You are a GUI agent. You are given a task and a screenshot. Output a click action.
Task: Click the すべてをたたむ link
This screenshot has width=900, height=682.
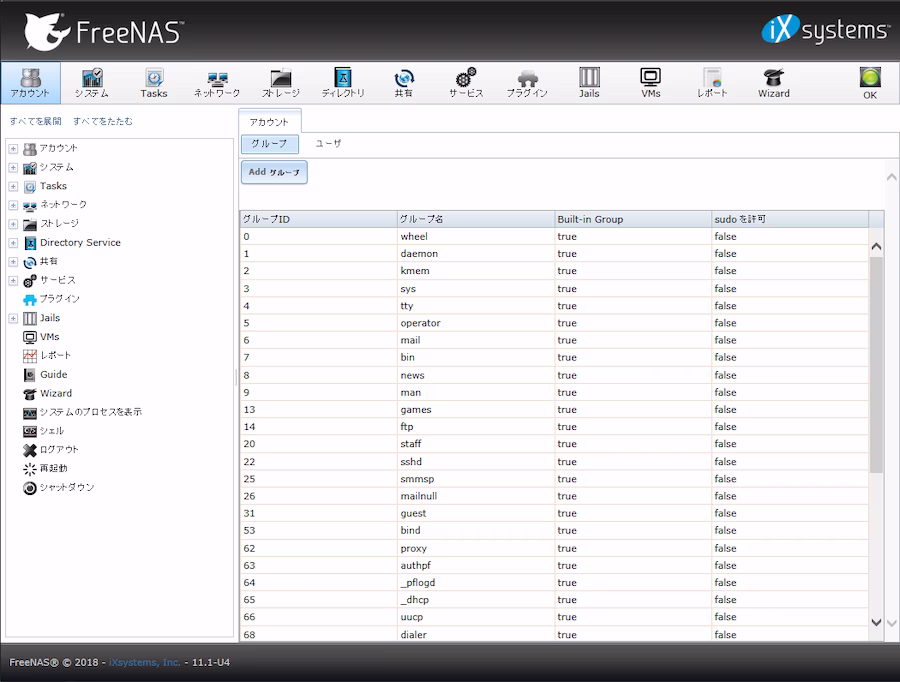pyautogui.click(x=103, y=121)
